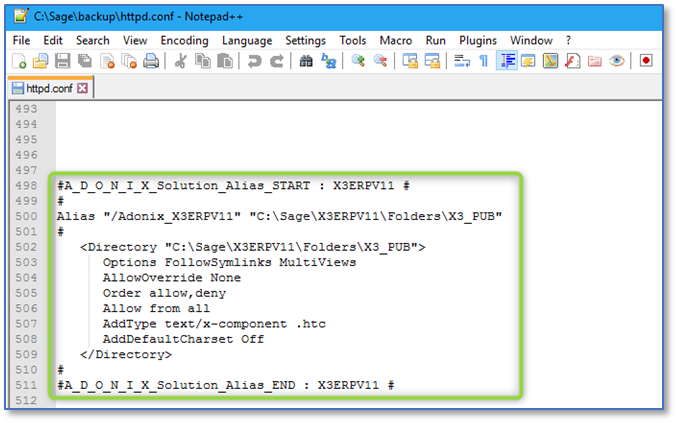Open the Settings menu
The width and height of the screenshot is (677, 423).
(305, 40)
